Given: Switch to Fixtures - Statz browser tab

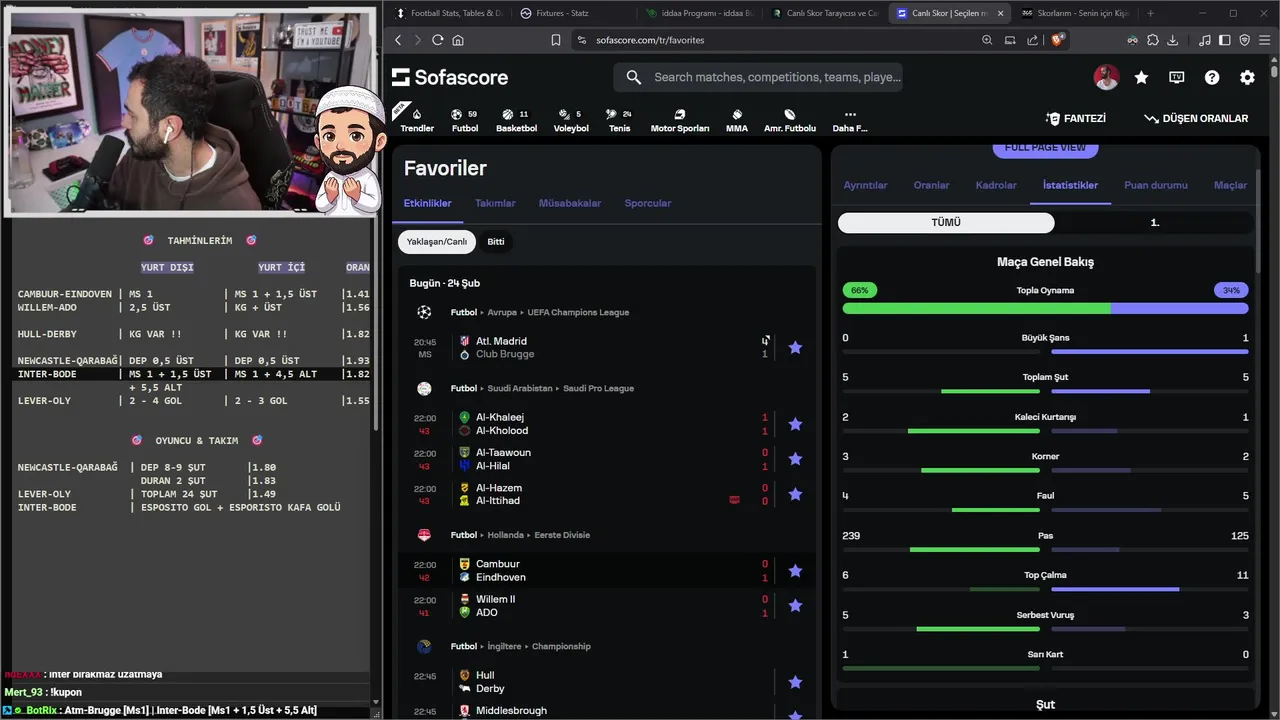Looking at the screenshot, I should click(574, 13).
